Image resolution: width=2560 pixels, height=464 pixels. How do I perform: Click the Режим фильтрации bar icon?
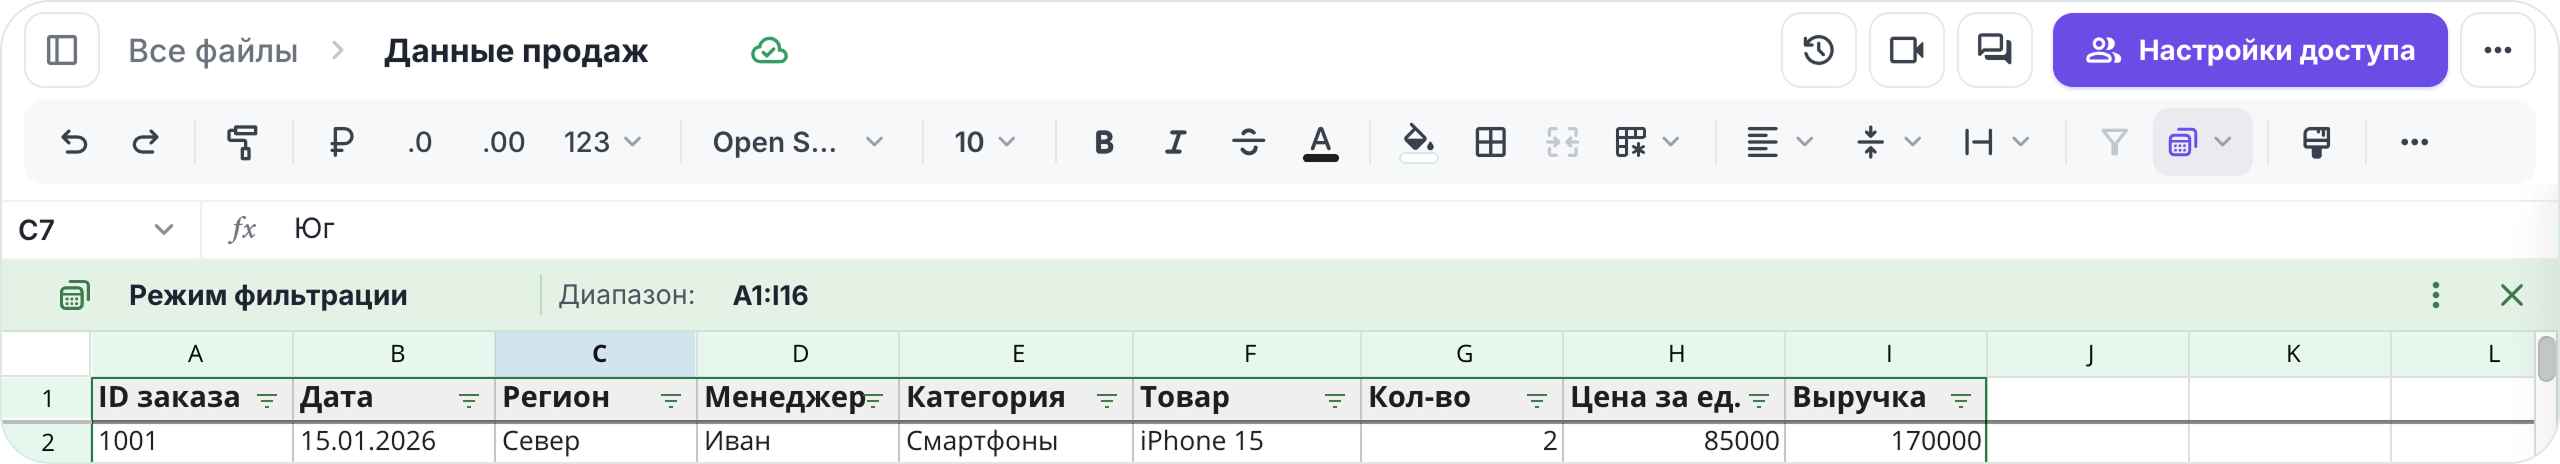[74, 295]
